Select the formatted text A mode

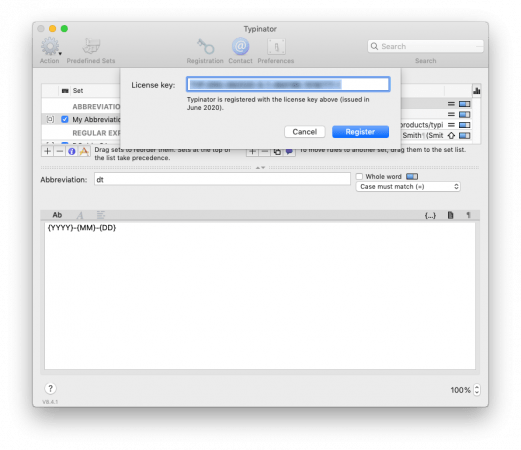coord(80,215)
